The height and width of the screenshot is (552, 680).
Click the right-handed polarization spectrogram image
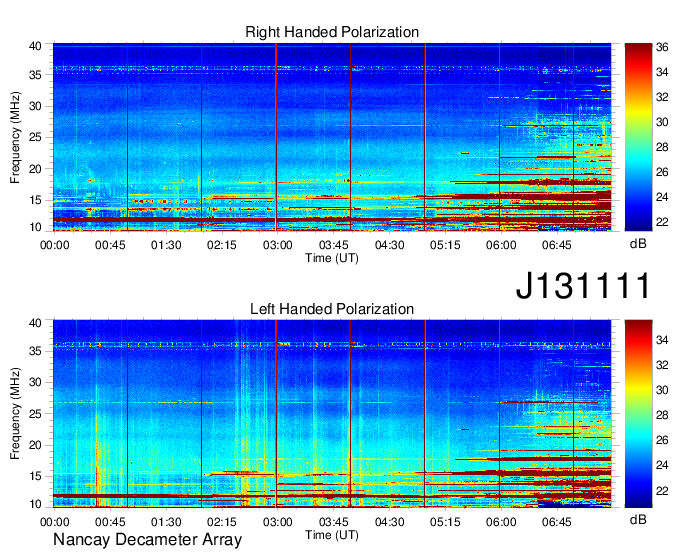coord(332,137)
